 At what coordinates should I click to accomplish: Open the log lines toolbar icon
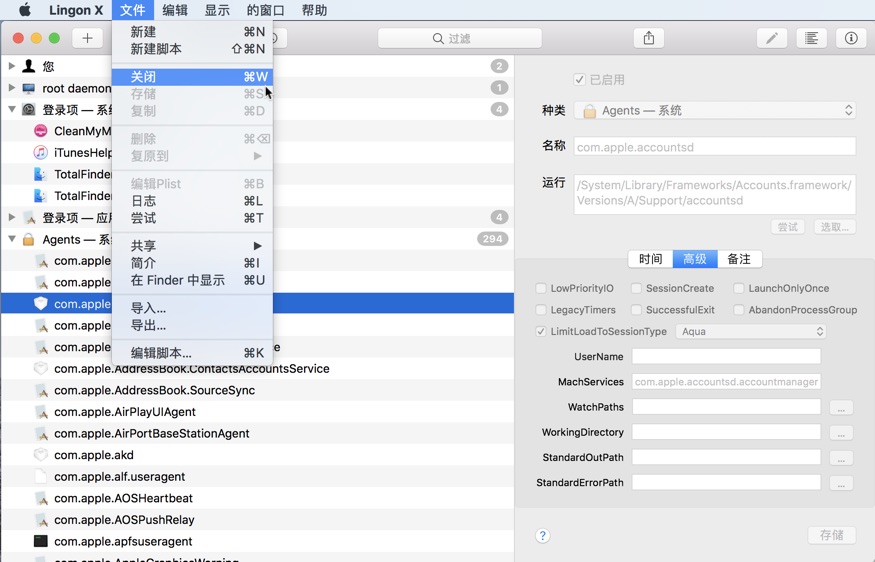pos(811,38)
